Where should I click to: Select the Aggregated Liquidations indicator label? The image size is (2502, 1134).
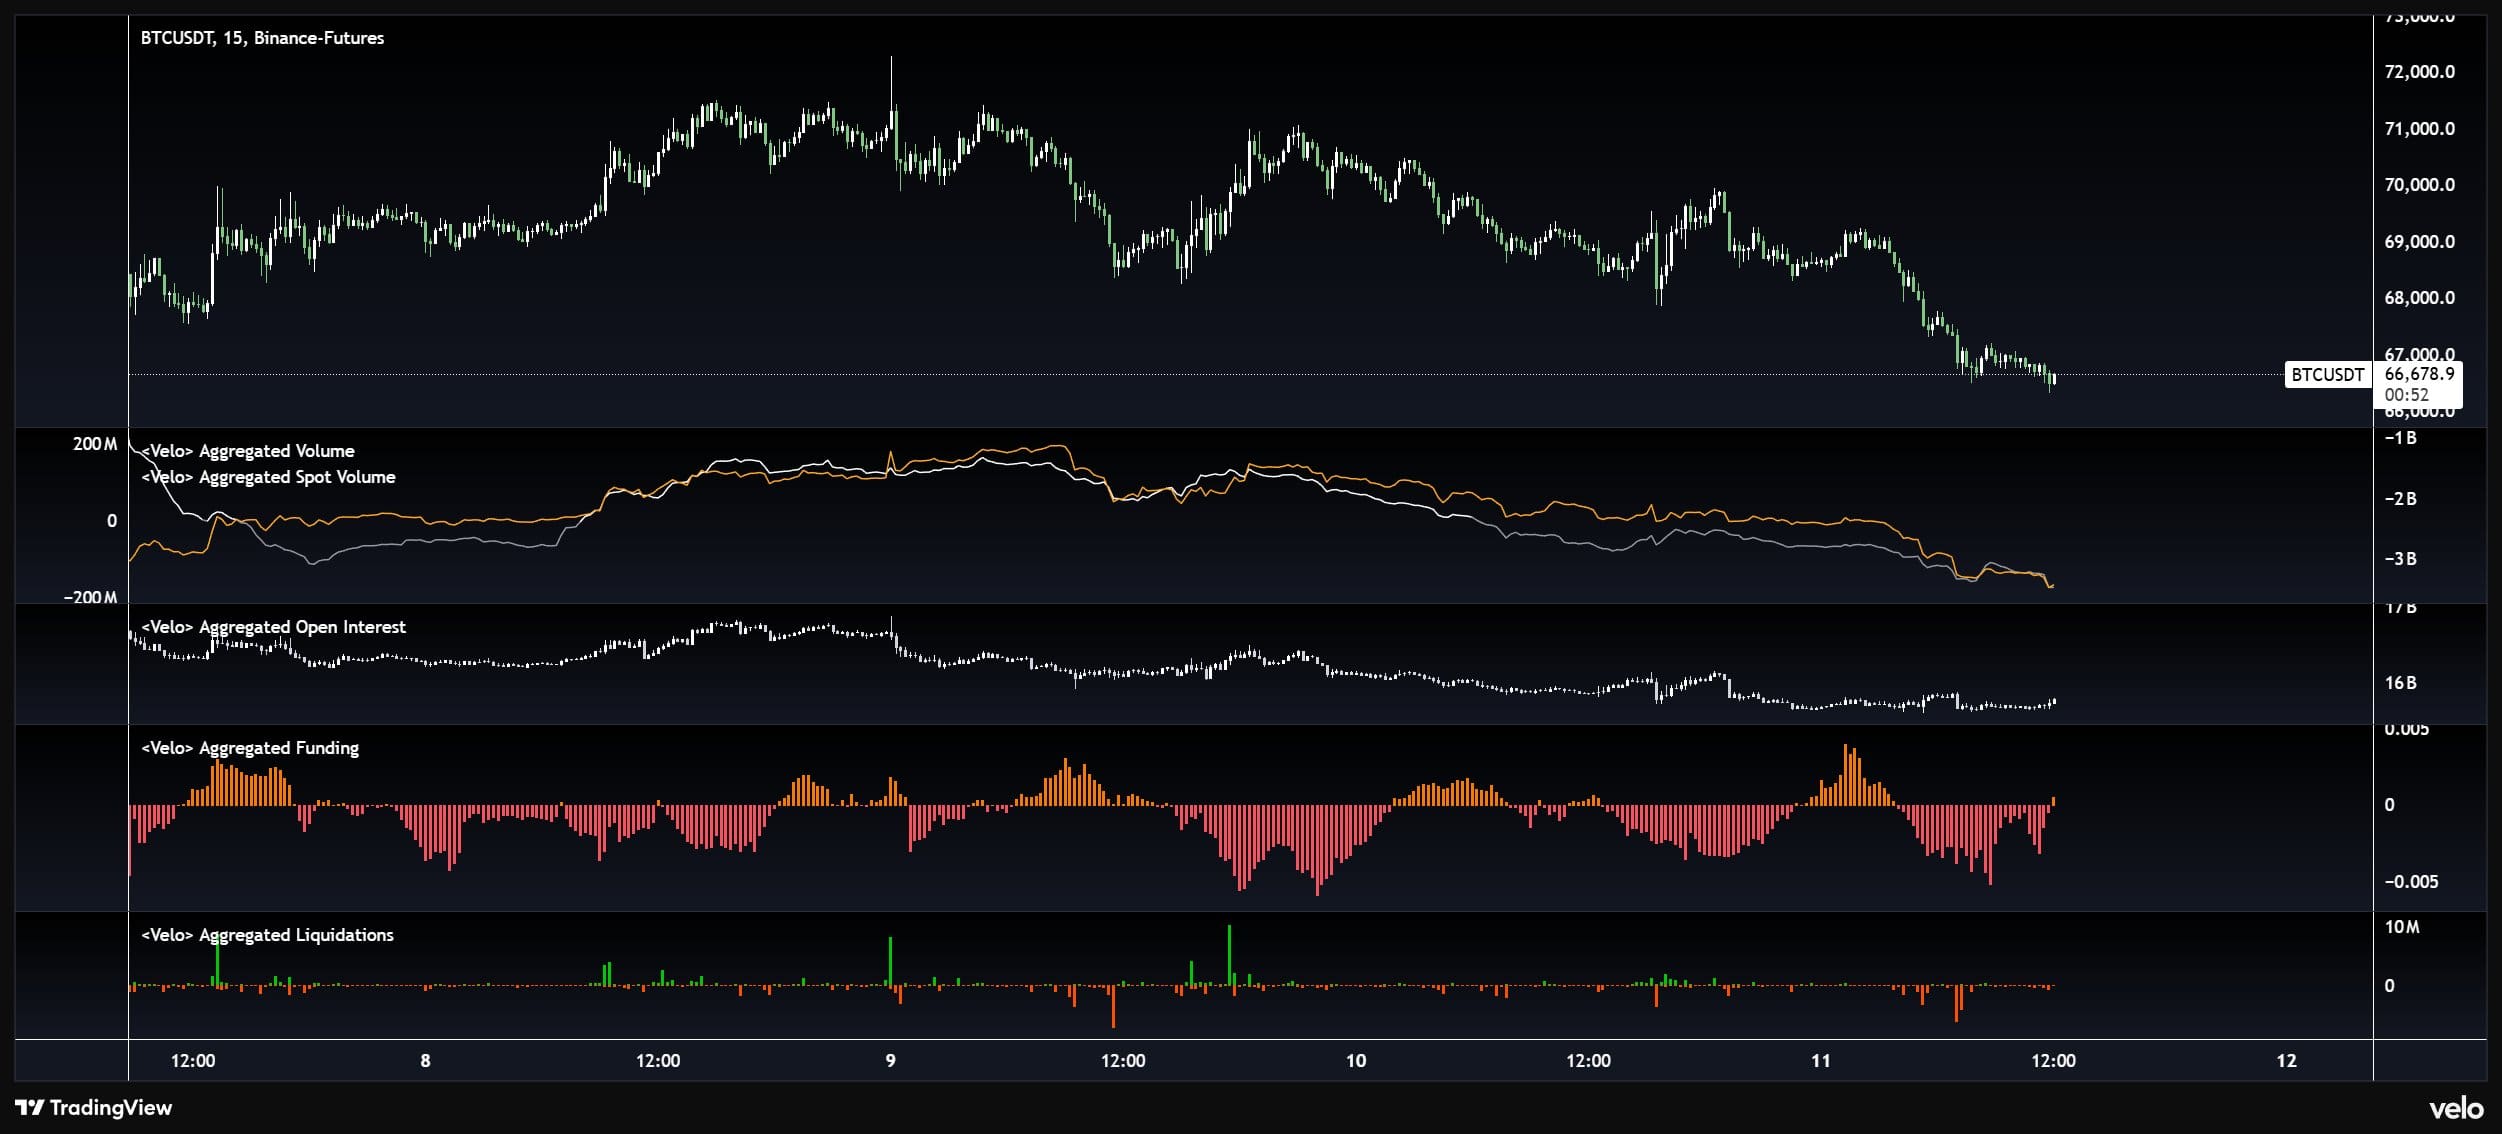point(267,935)
